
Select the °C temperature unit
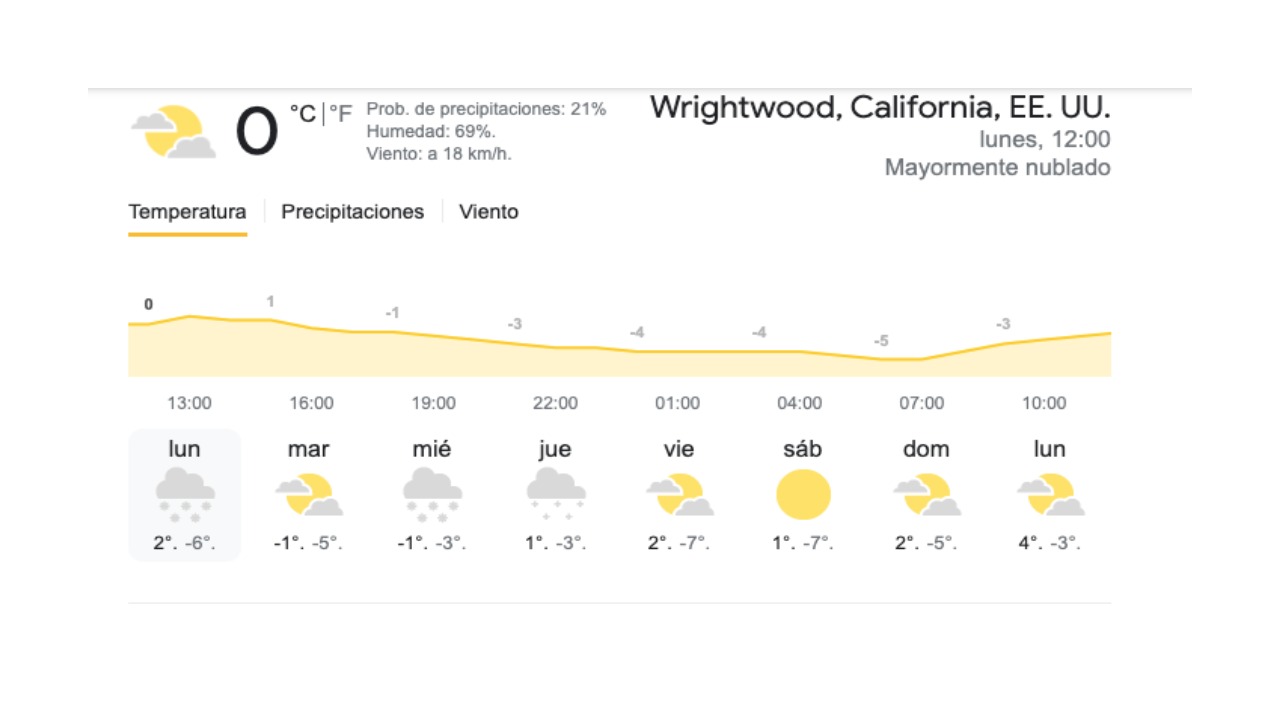click(x=303, y=114)
